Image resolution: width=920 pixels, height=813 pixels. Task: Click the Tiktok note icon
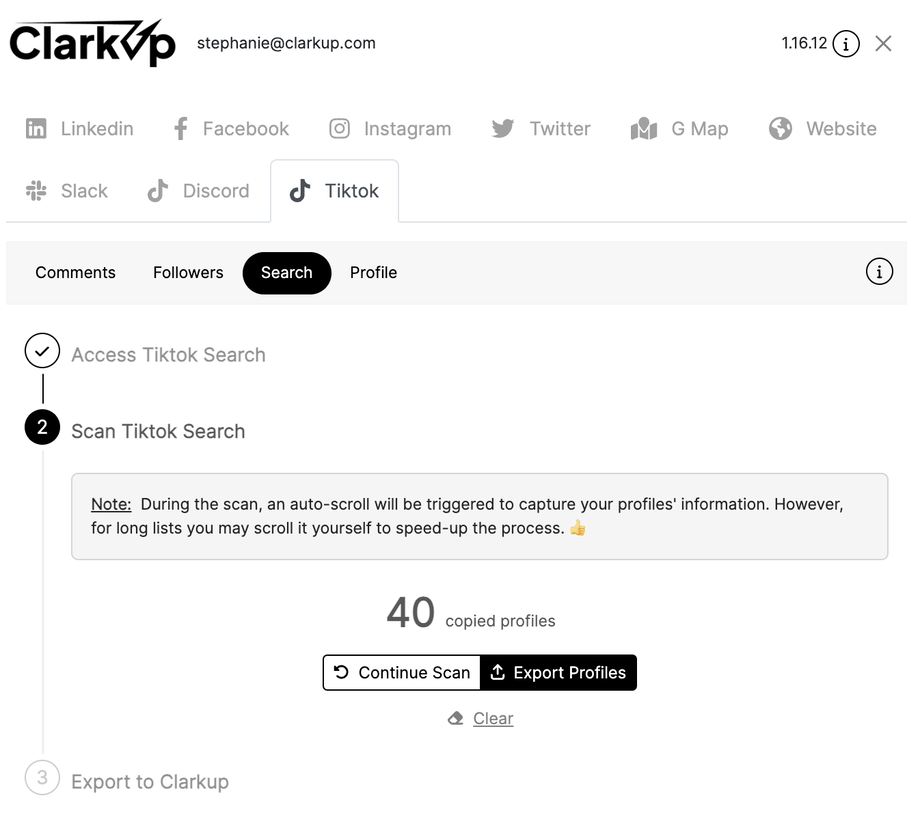tap(300, 191)
